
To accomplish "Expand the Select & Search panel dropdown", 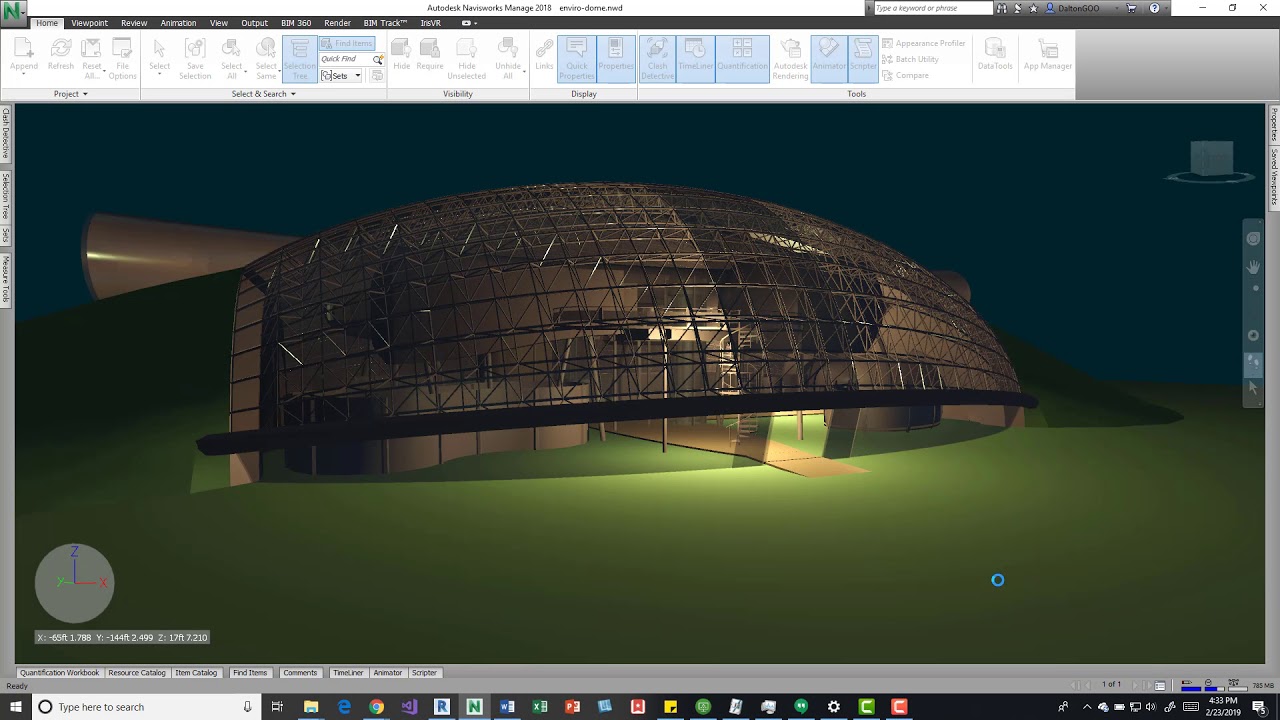I will tap(264, 94).
